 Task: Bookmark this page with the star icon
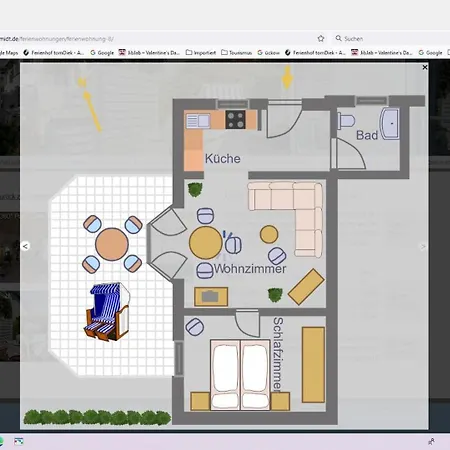click(321, 39)
